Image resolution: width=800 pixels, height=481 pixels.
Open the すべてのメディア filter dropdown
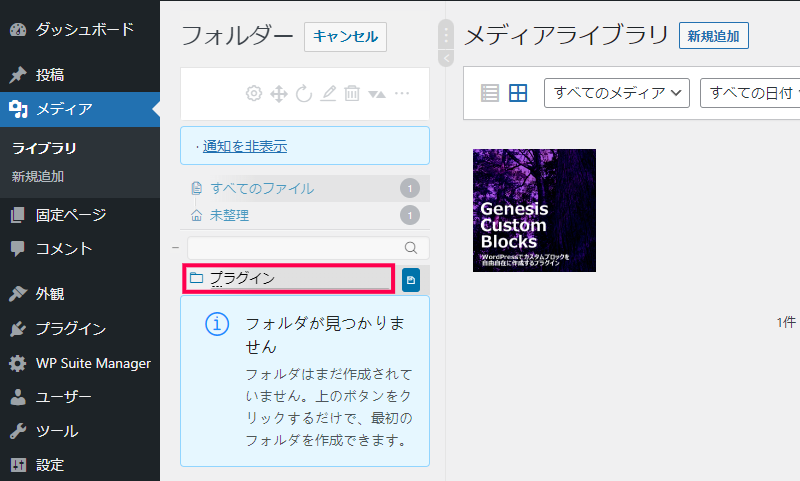(617, 93)
